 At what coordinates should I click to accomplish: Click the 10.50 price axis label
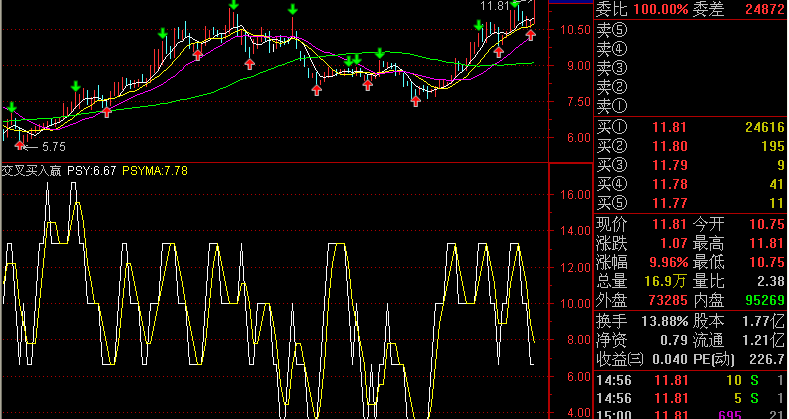[576, 29]
